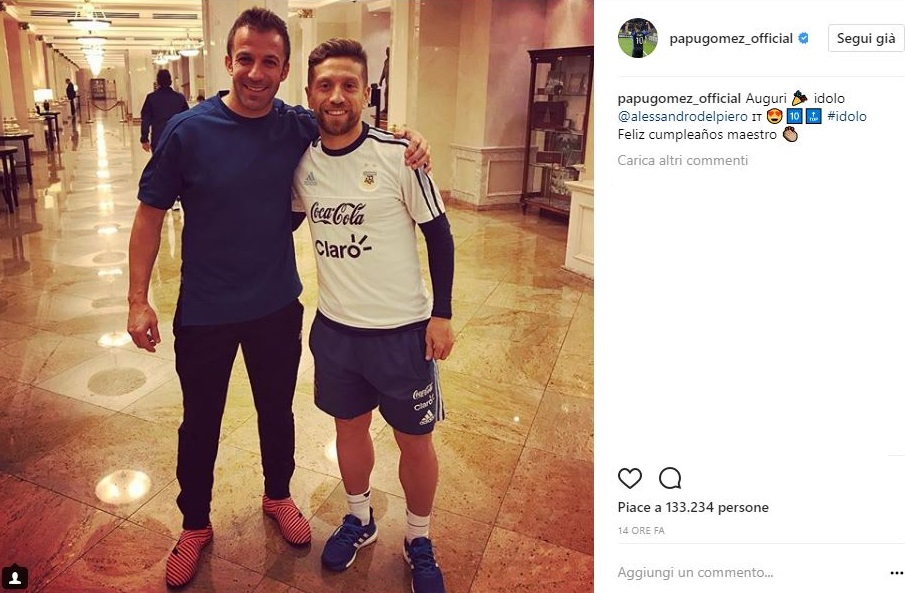This screenshot has width=905, height=593.
Task: View who liked: Piace a 133.234 persone
Action: tap(693, 507)
